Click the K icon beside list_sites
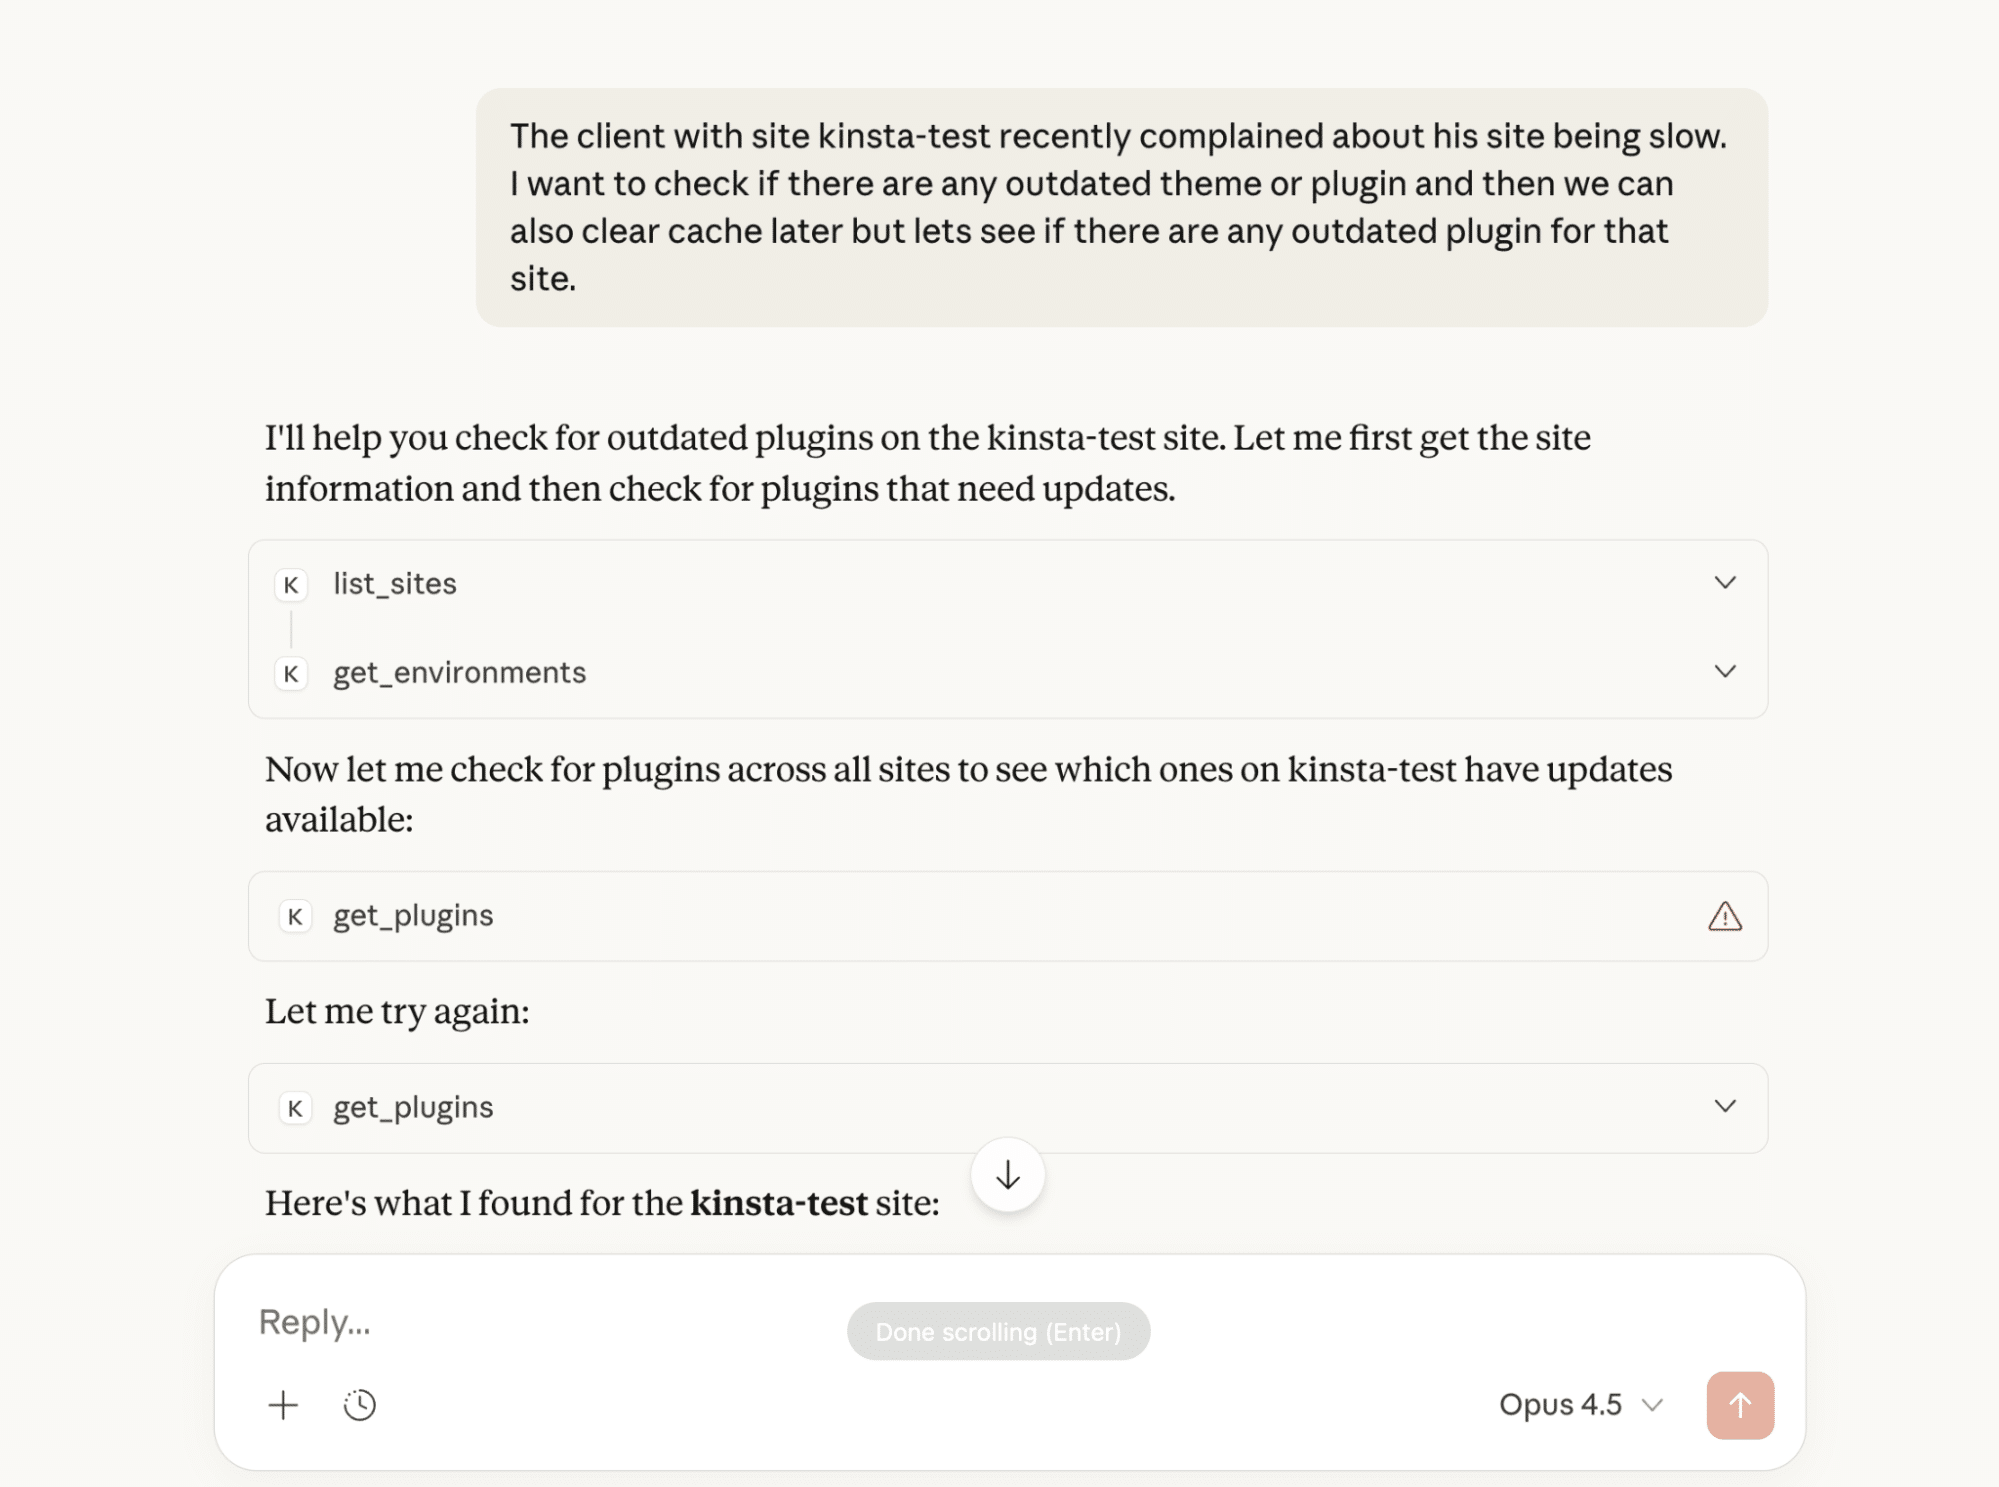 point(291,584)
